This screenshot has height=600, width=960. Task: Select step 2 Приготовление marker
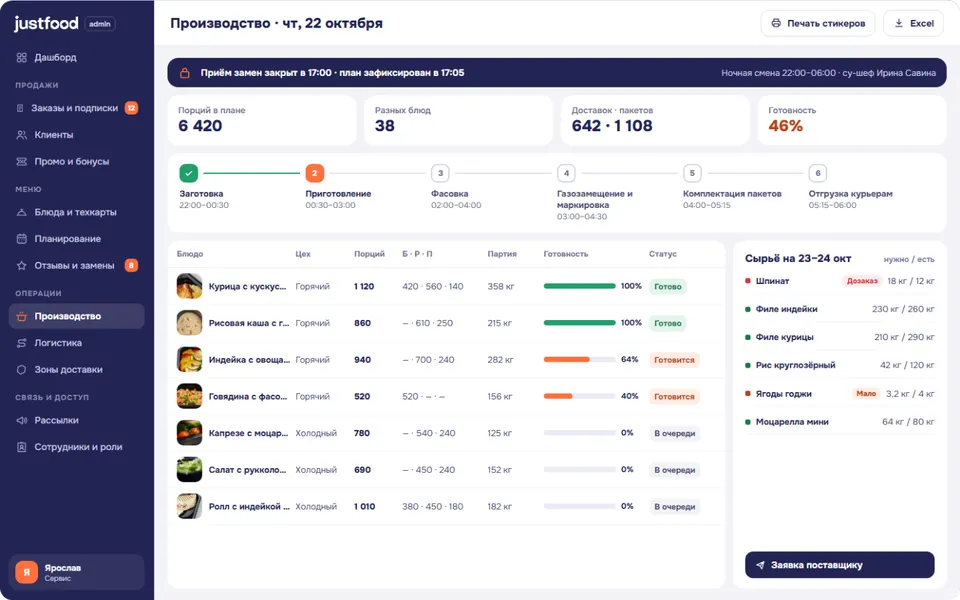315,173
